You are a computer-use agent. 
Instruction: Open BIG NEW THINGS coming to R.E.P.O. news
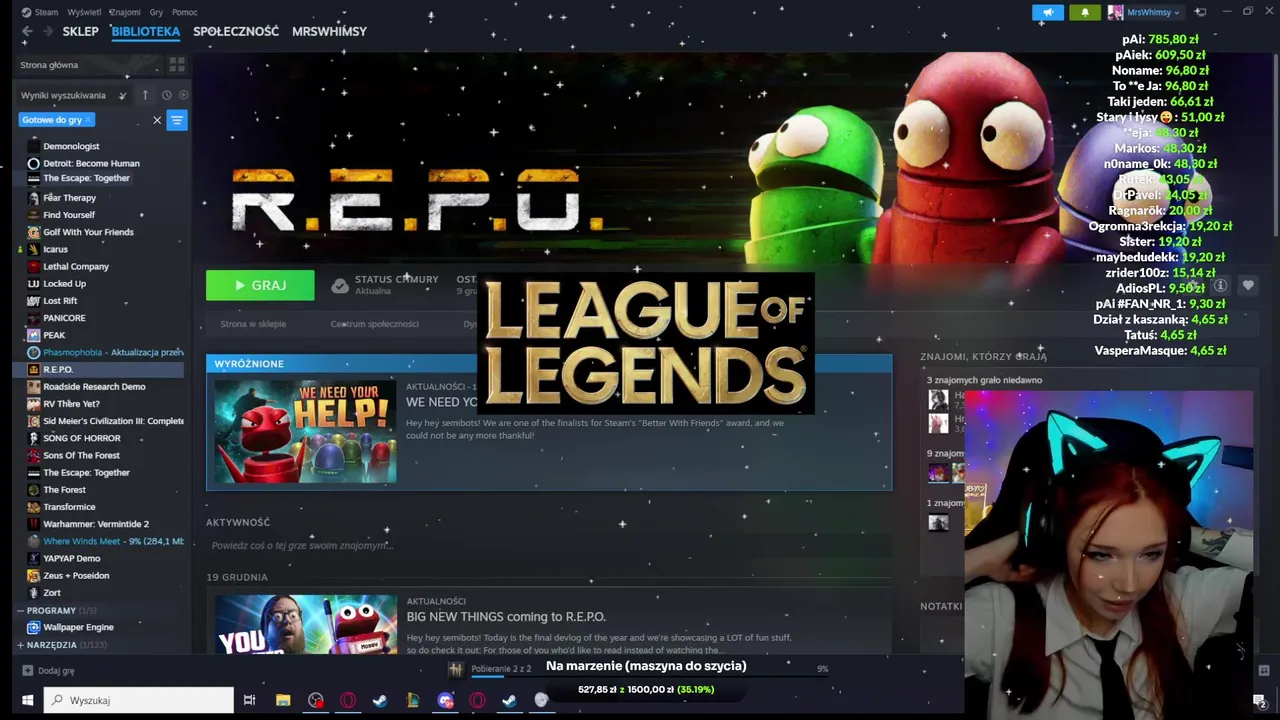point(506,617)
